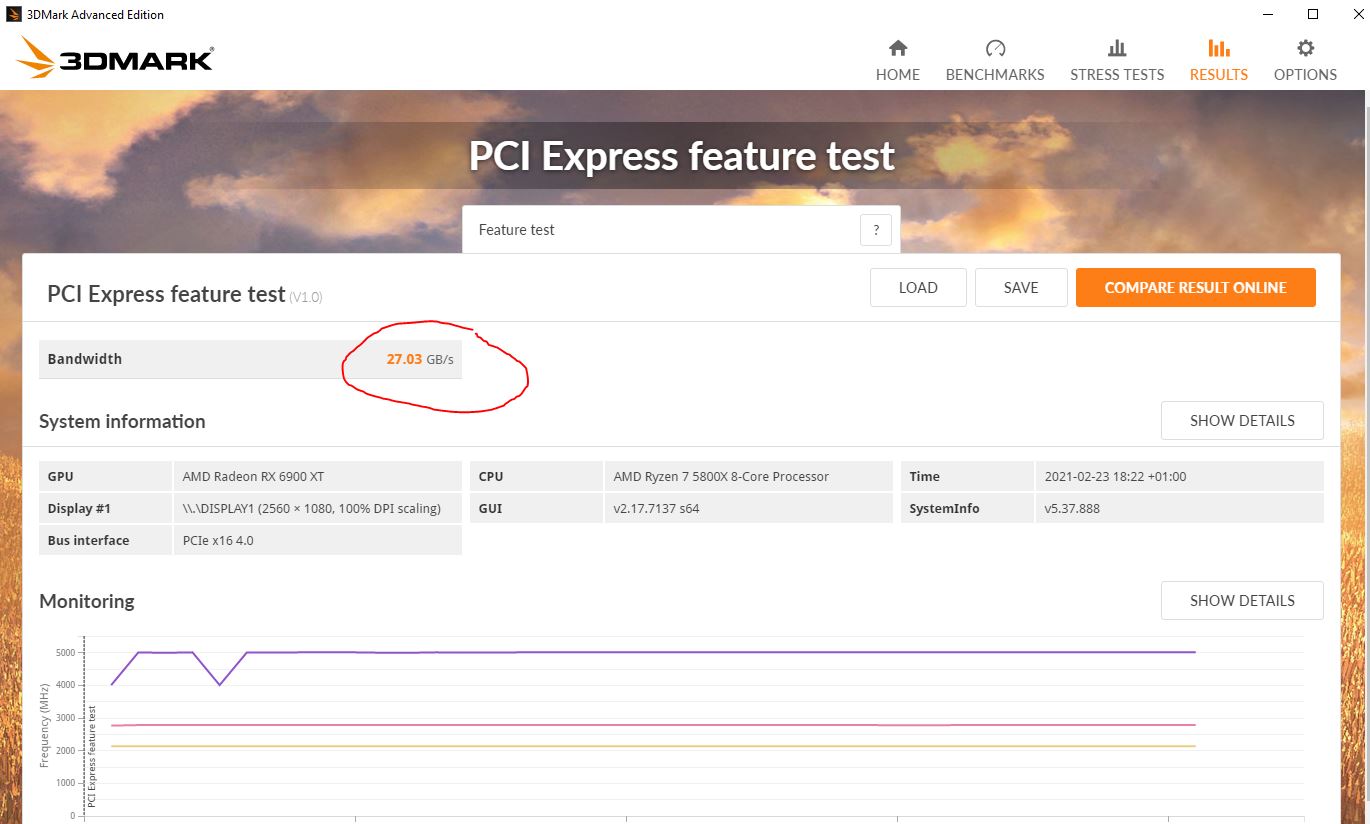The width and height of the screenshot is (1370, 824).
Task: Click the SAVE button
Action: [x=1021, y=288]
